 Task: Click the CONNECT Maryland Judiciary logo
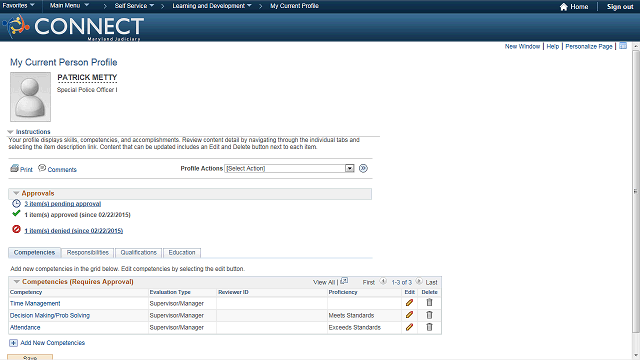coord(73,27)
